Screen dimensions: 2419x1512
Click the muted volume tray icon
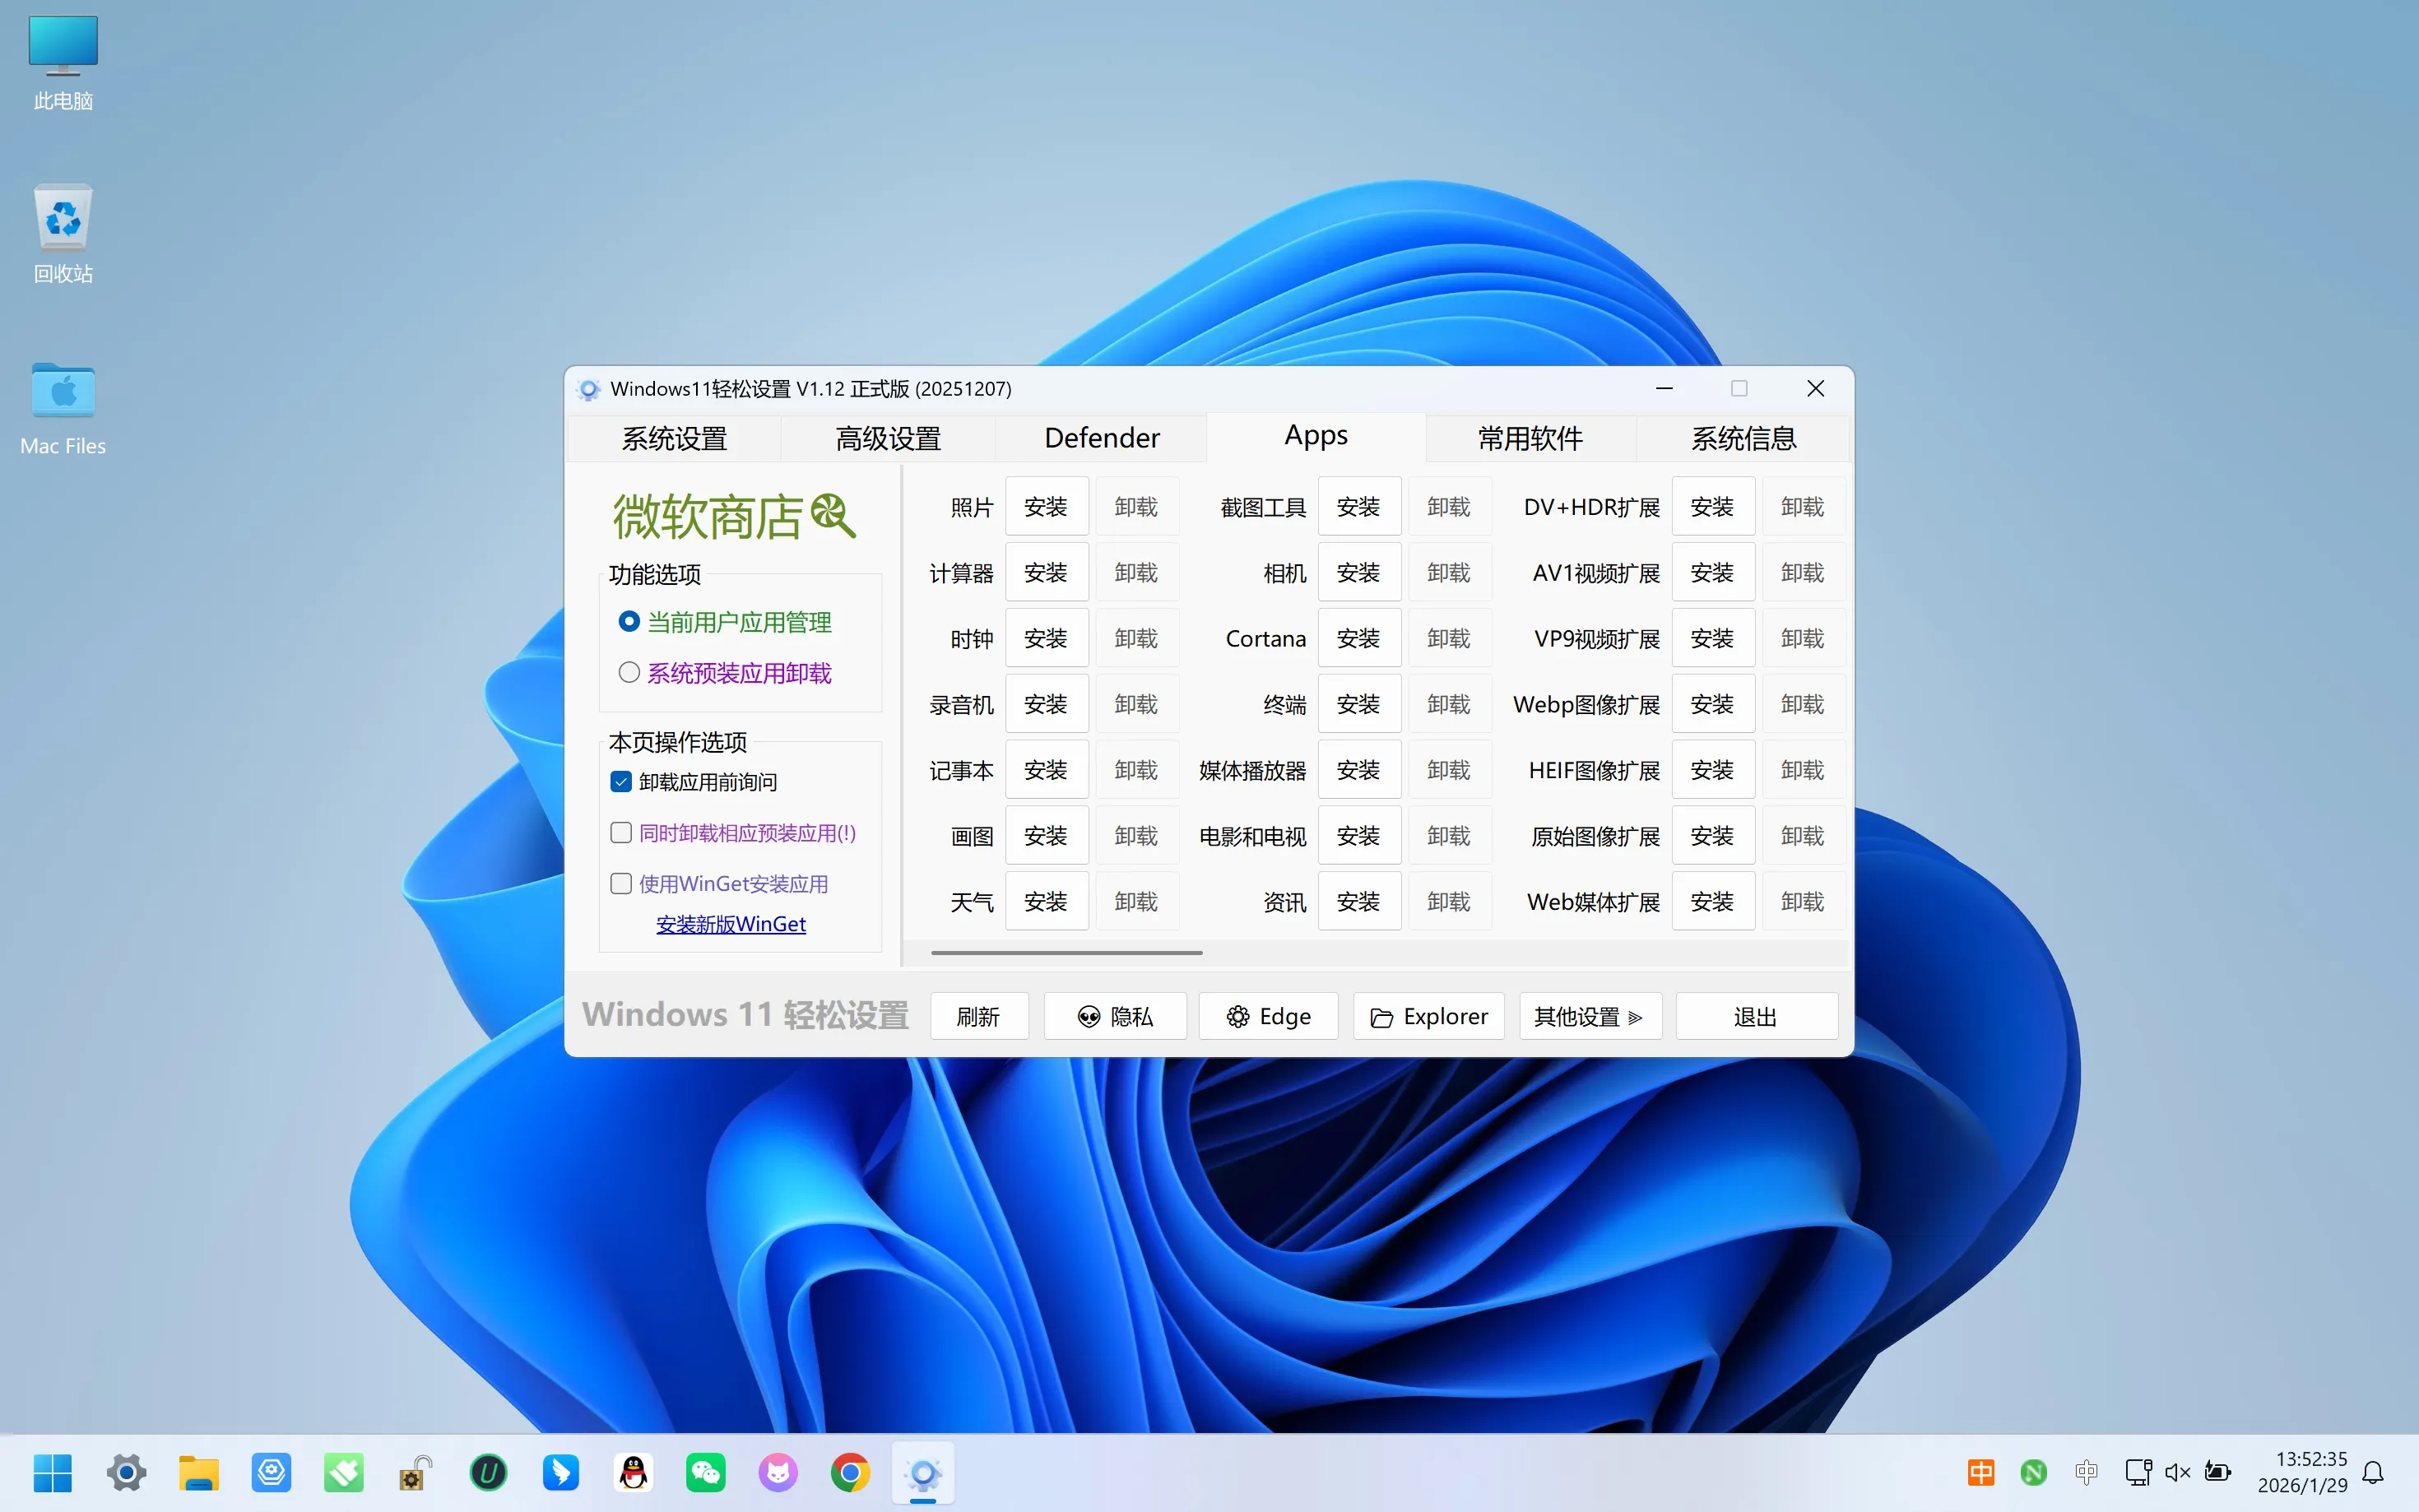(x=2177, y=1472)
